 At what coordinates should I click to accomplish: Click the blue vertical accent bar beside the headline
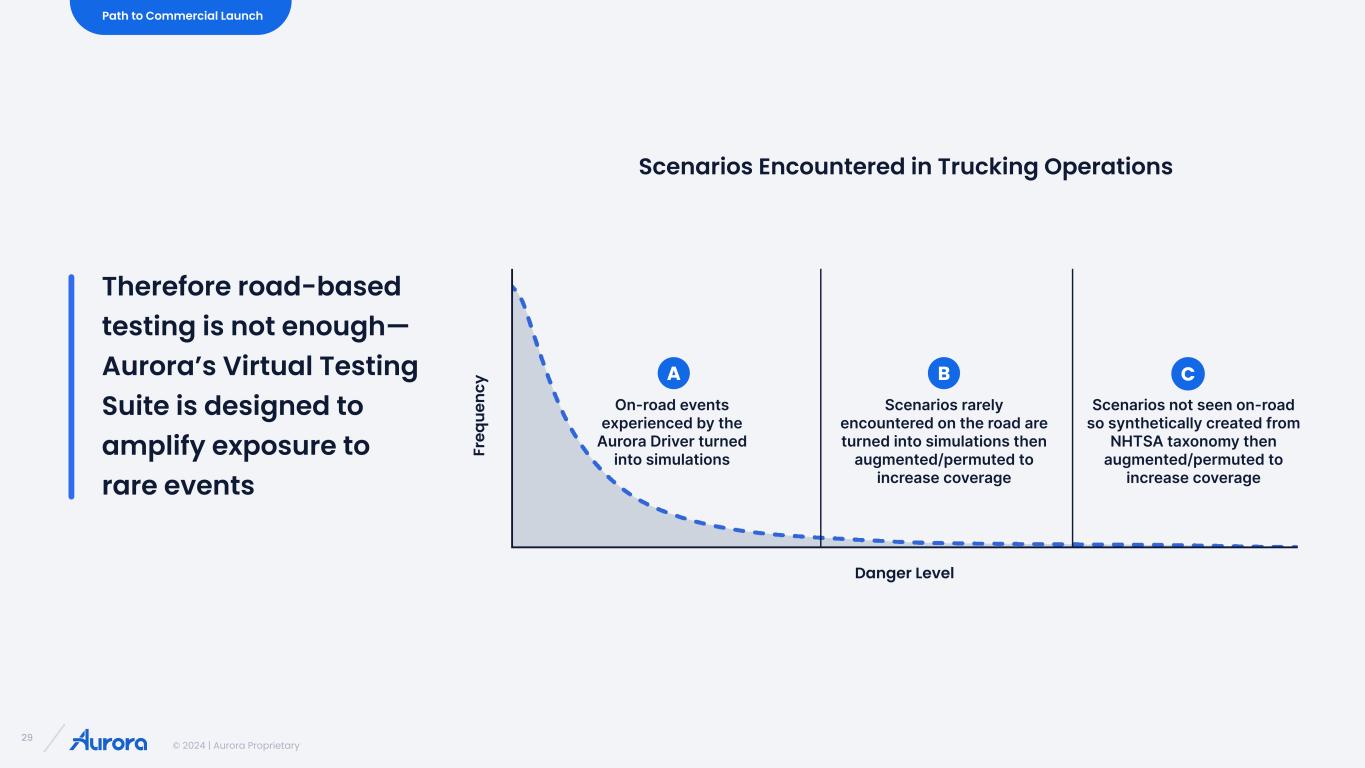(x=71, y=386)
